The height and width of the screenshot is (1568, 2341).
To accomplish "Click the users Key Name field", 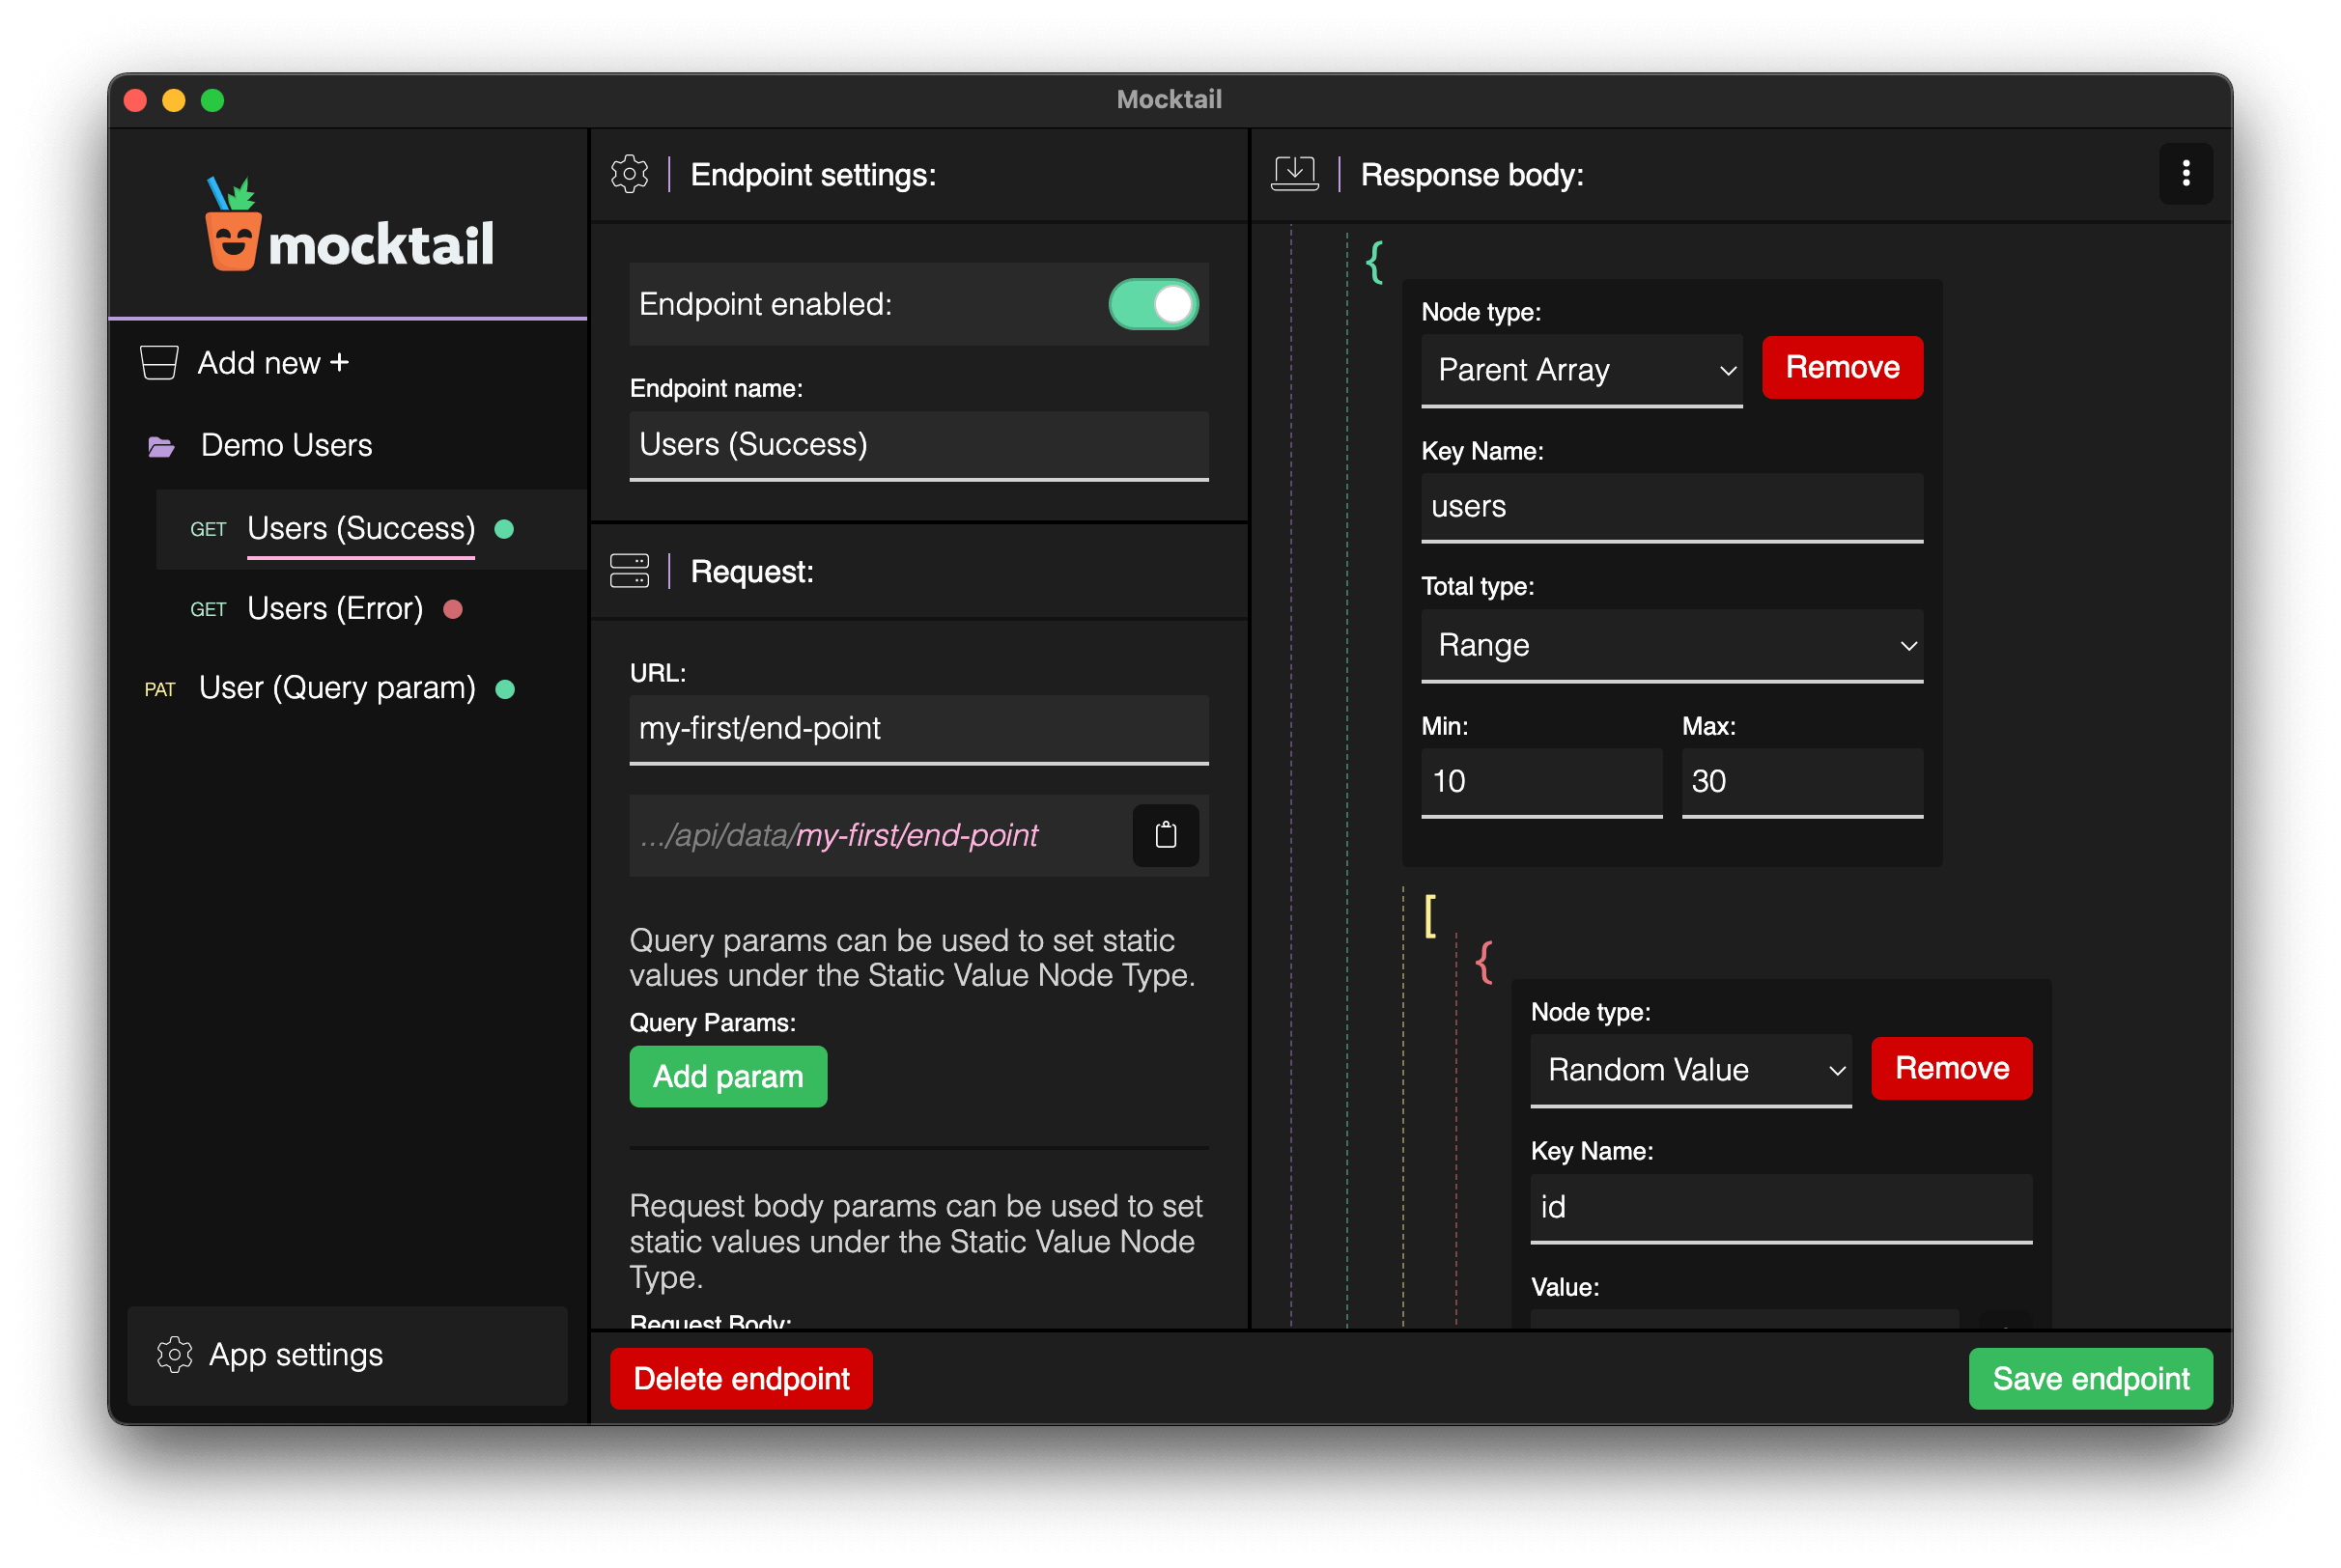I will point(1671,507).
